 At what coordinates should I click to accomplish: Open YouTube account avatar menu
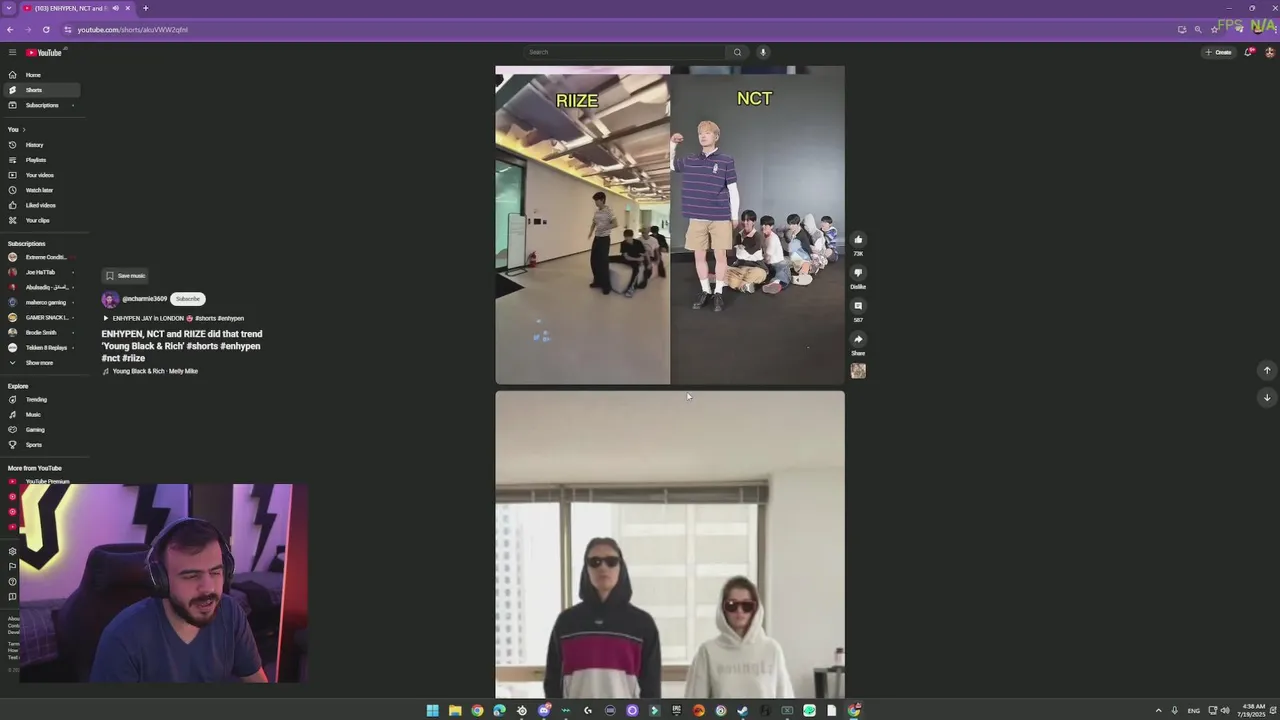[x=1270, y=52]
